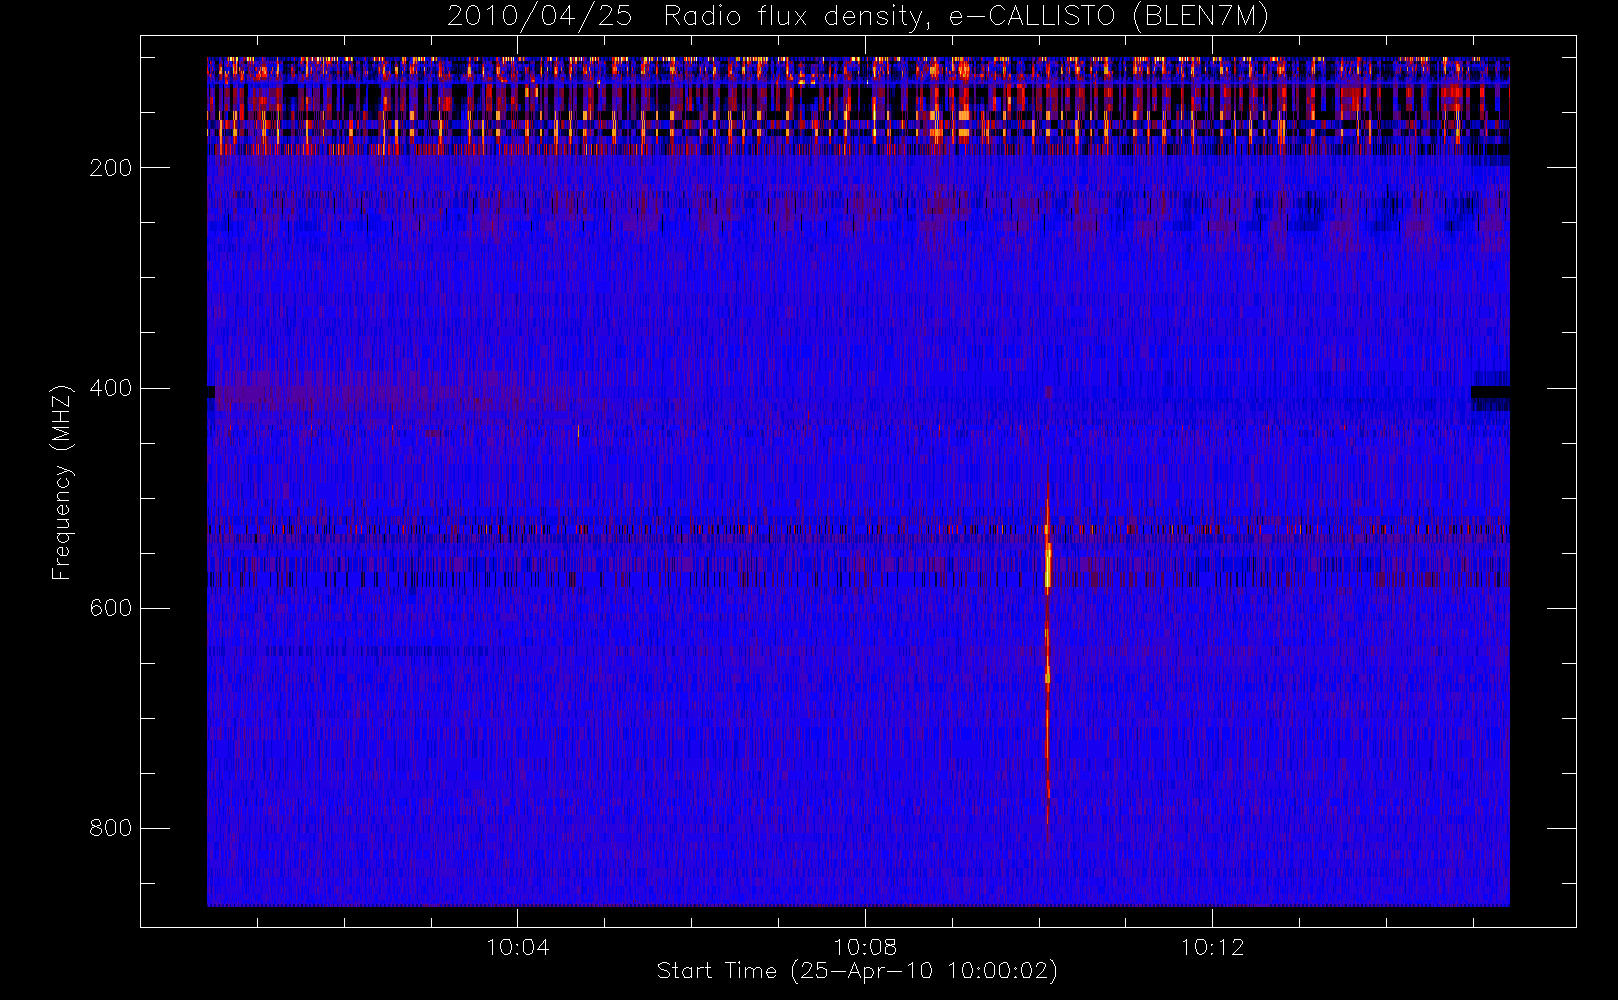
Task: Click the '400' frequency tick label
Action: pos(110,388)
